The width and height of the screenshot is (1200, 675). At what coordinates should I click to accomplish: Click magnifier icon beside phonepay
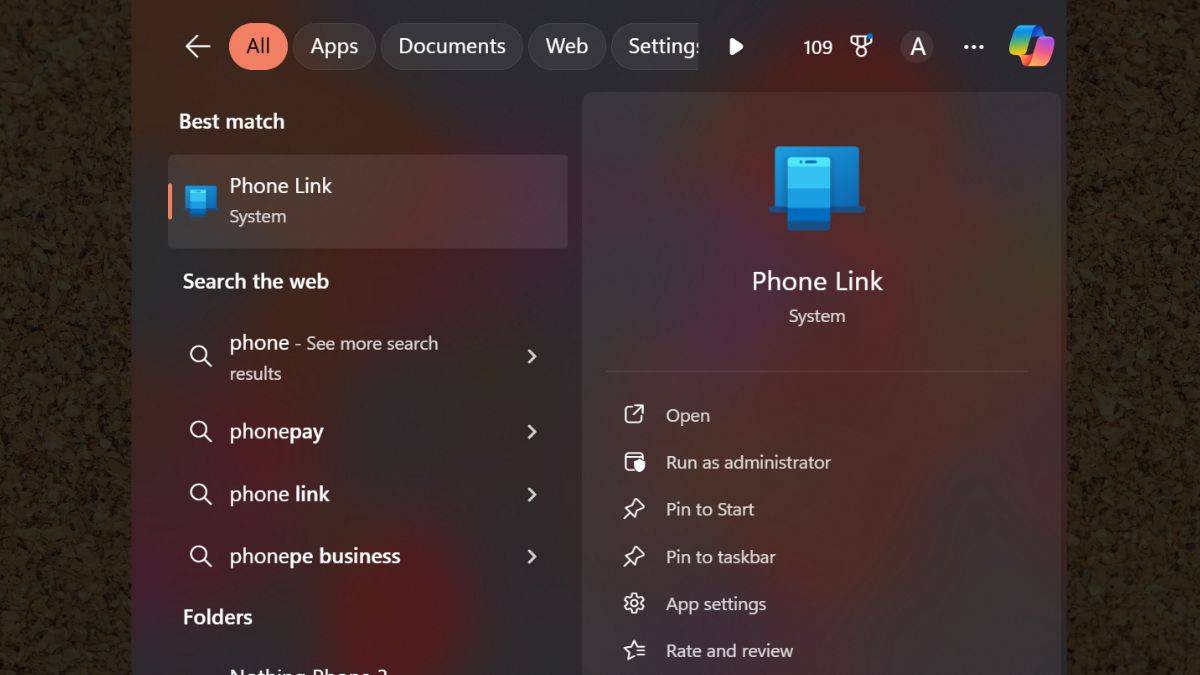pyautogui.click(x=201, y=431)
